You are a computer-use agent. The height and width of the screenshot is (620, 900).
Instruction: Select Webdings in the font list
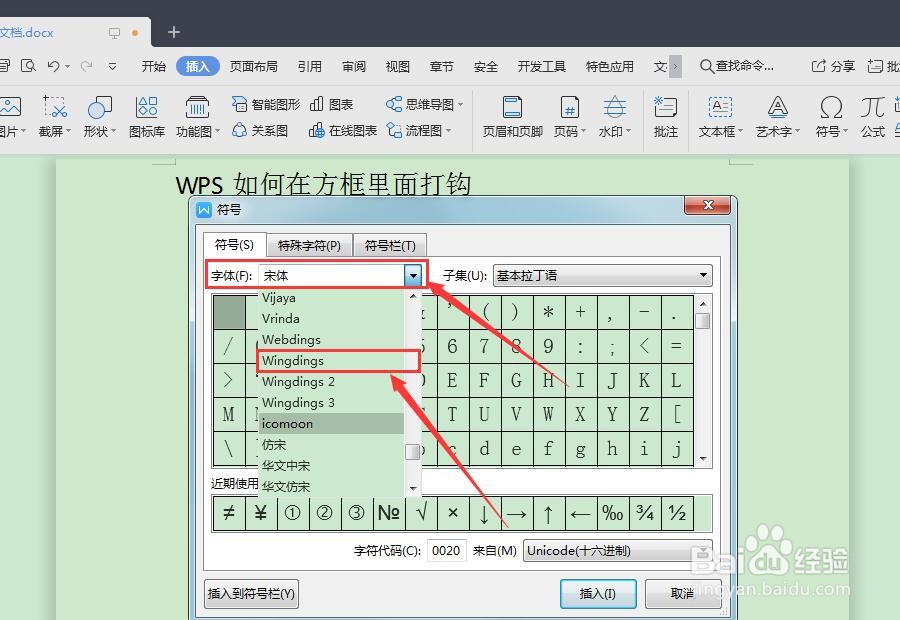coord(332,339)
